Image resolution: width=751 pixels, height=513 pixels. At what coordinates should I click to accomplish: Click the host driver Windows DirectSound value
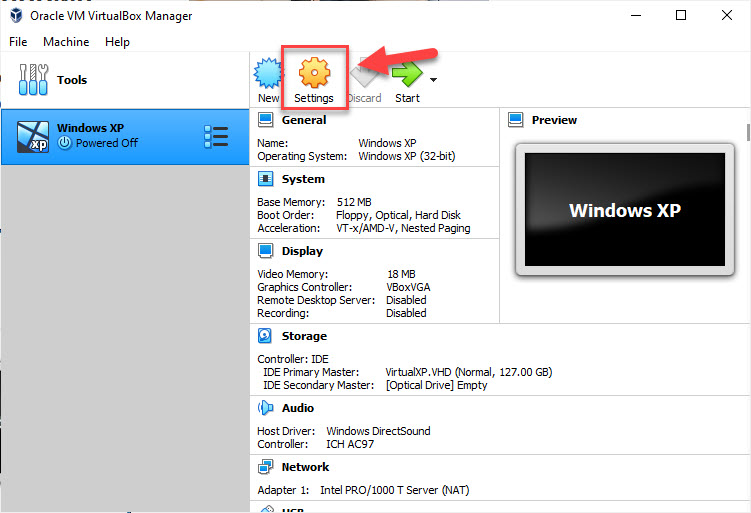pyautogui.click(x=378, y=431)
